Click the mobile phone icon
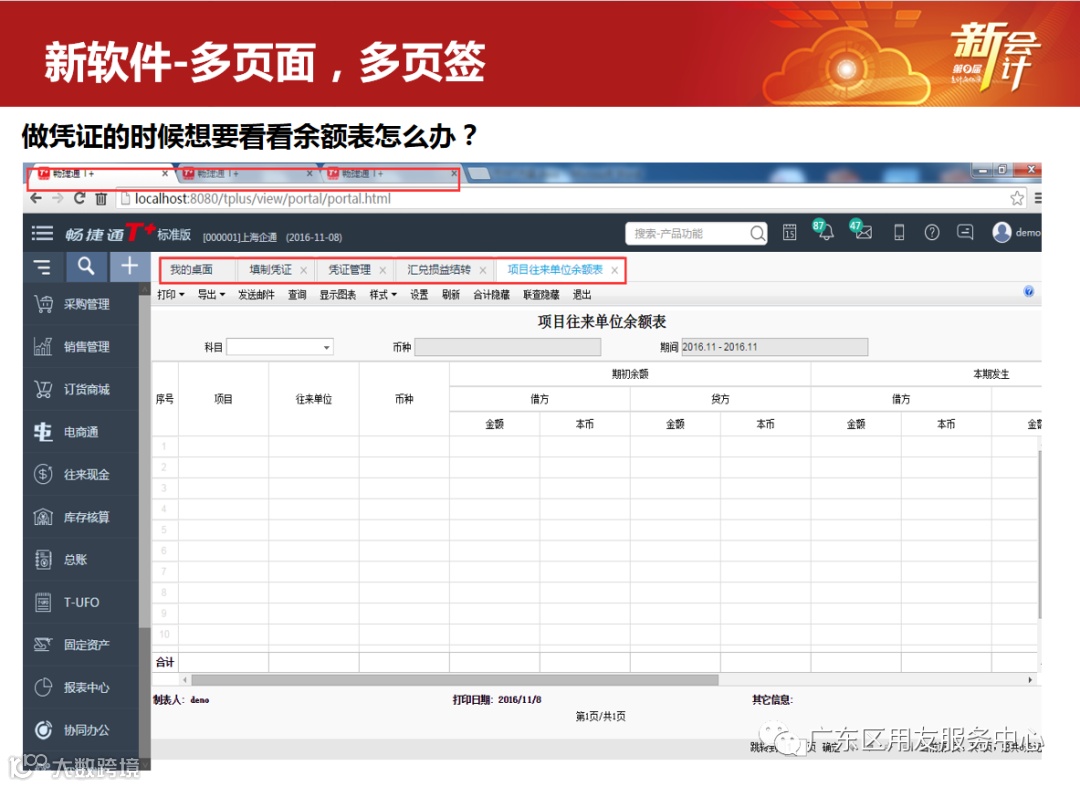Screen dimensions: 1080x787 (x=899, y=233)
